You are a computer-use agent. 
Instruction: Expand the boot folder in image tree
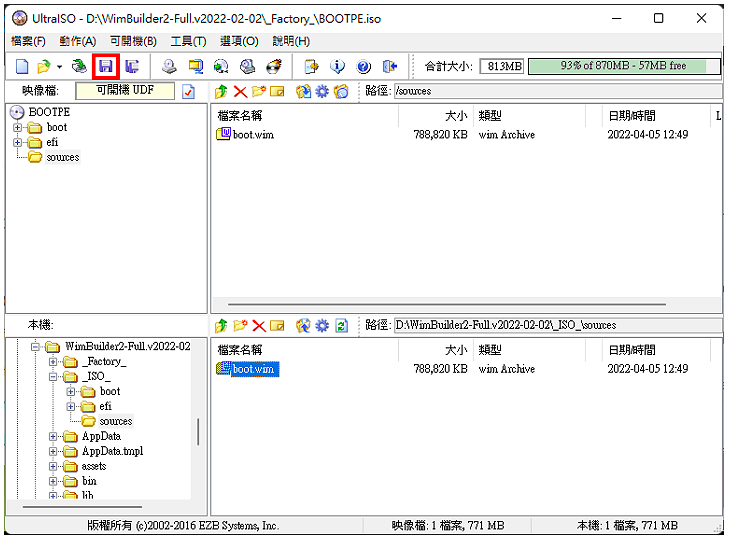click(17, 127)
